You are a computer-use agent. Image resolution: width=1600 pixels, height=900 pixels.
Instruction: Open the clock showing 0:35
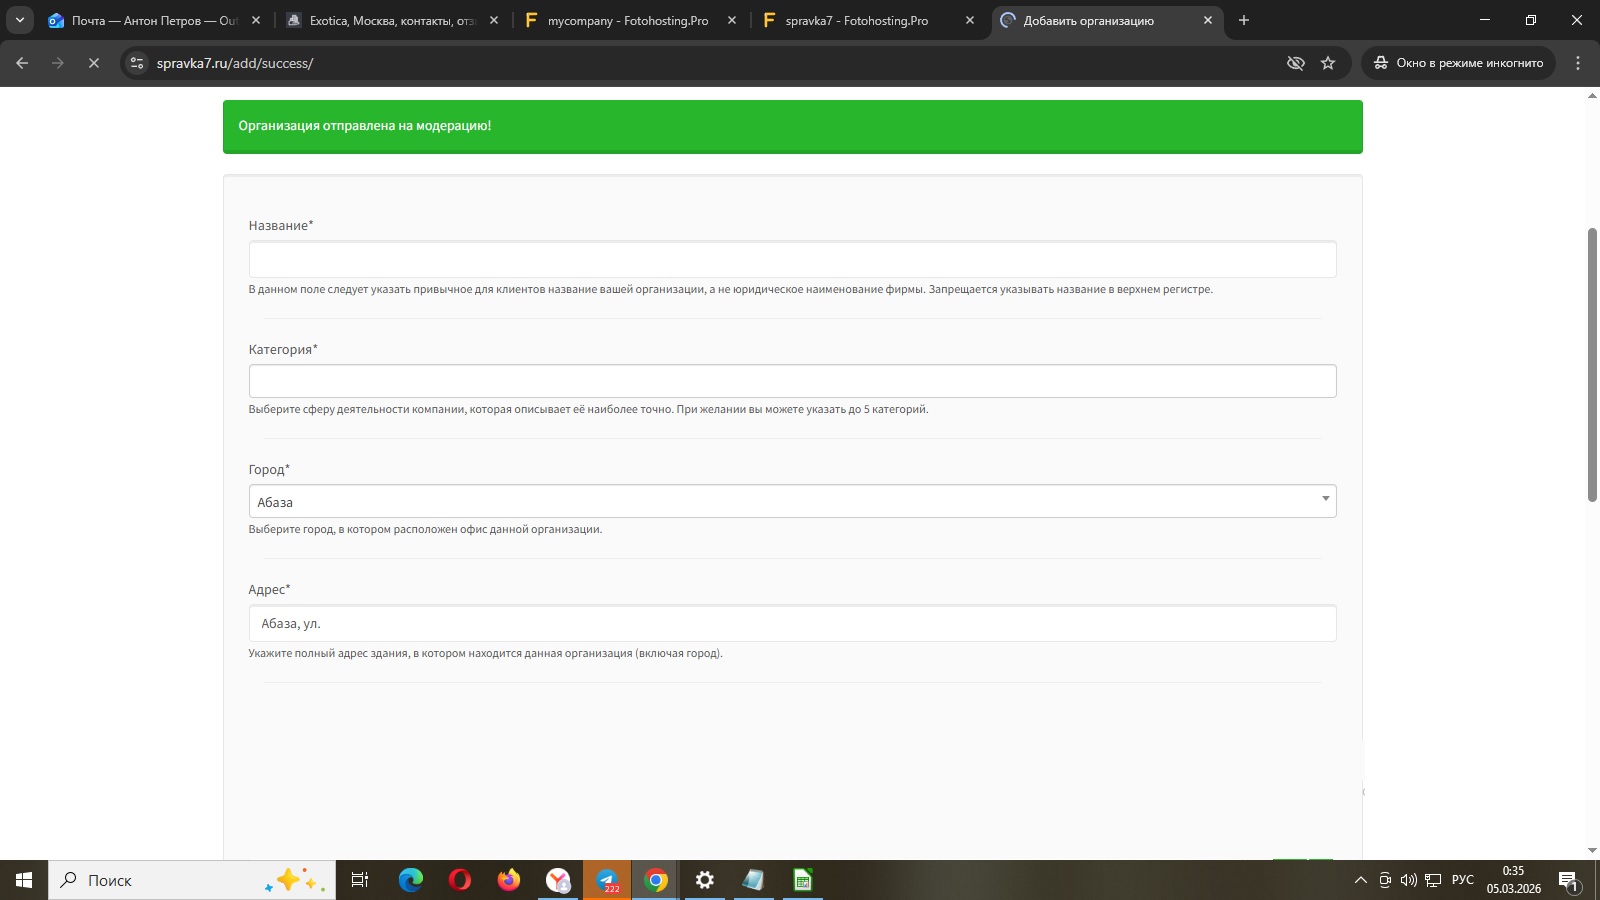1514,880
